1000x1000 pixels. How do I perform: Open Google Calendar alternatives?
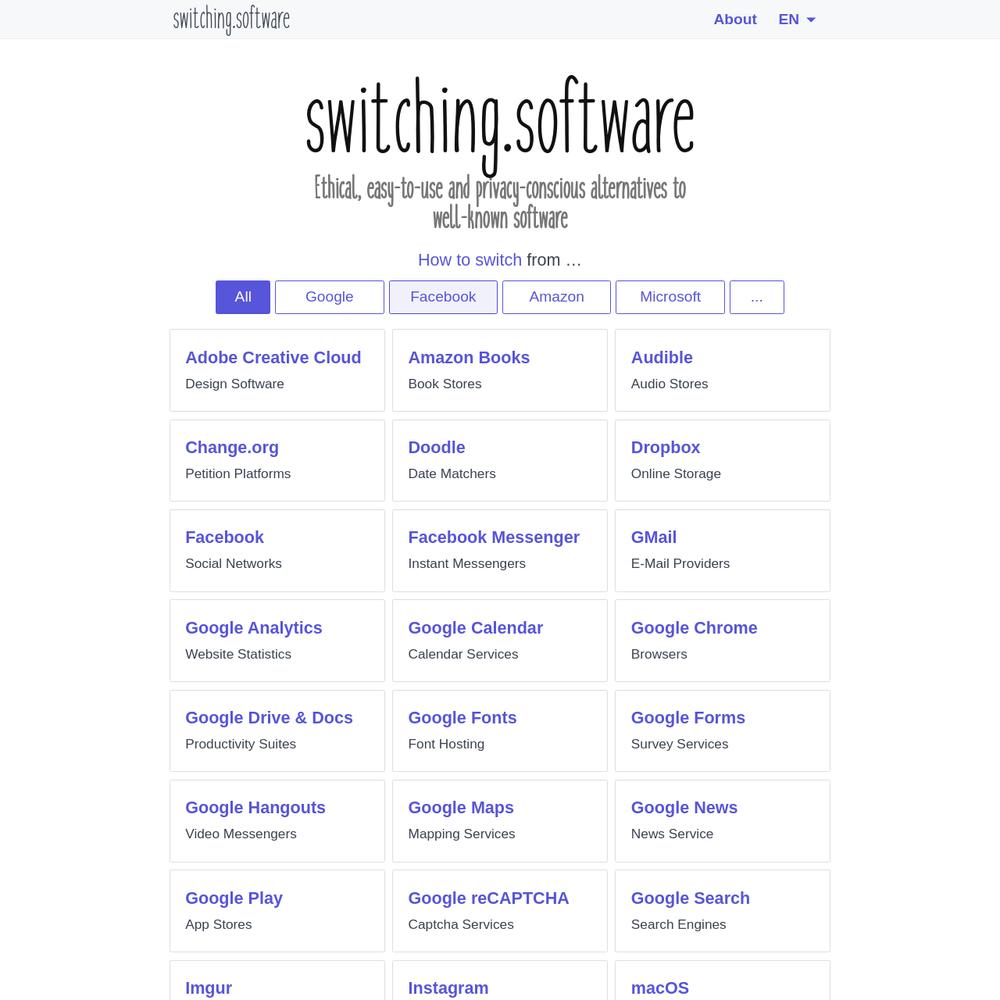(500, 640)
